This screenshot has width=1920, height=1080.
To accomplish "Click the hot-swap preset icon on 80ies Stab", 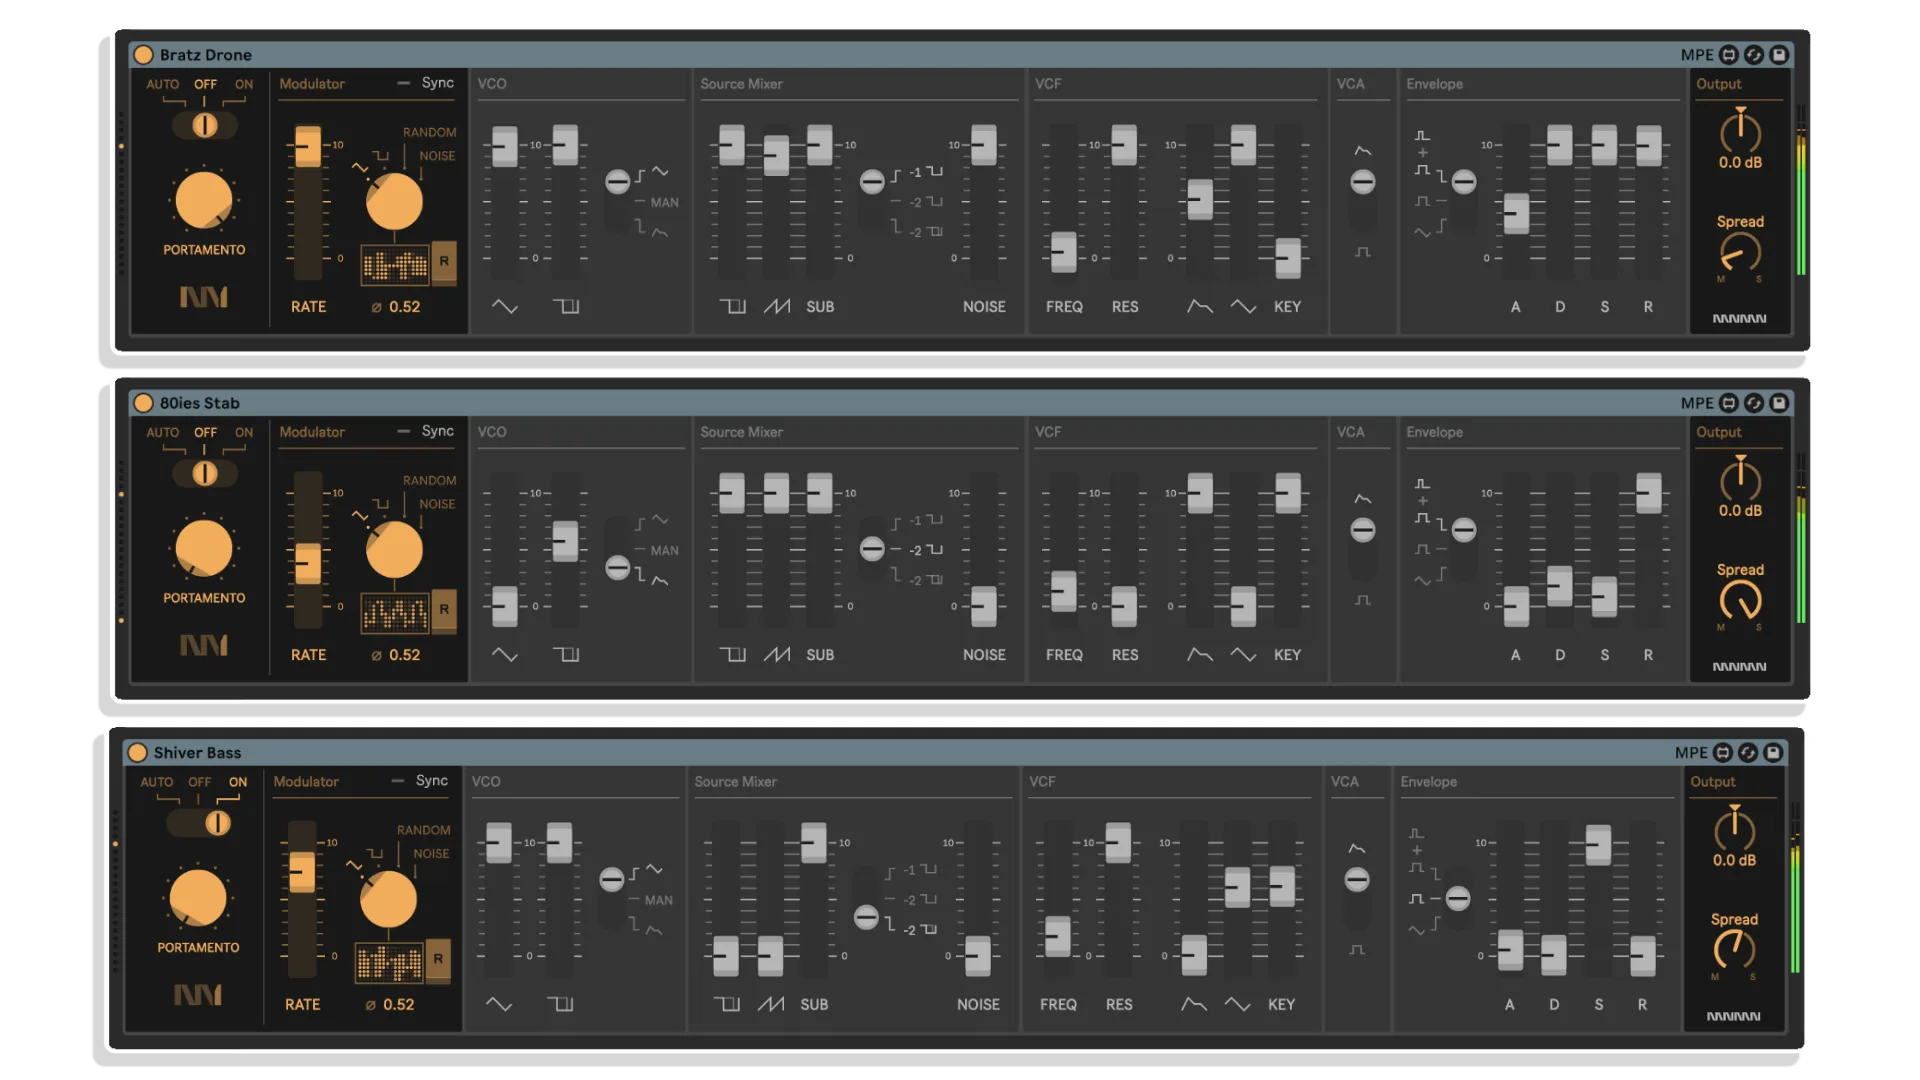I will point(1754,403).
